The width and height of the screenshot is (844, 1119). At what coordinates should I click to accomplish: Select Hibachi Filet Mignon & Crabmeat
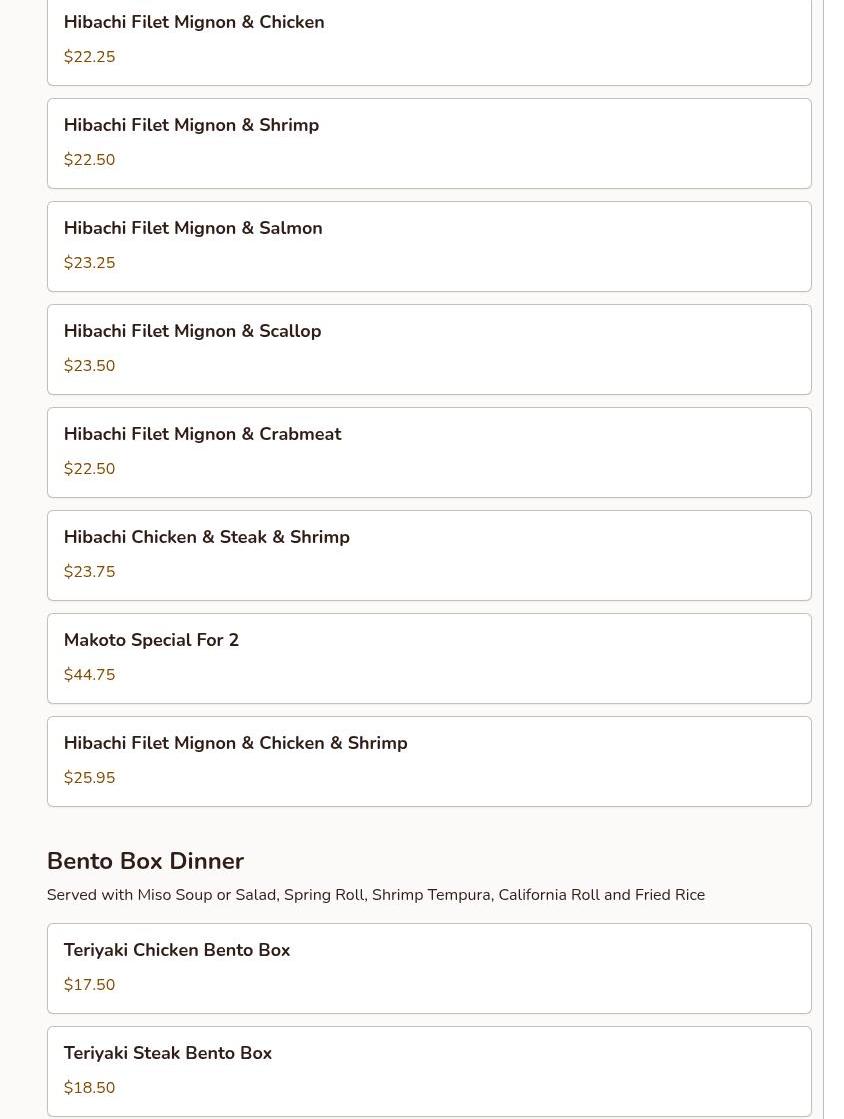click(429, 452)
